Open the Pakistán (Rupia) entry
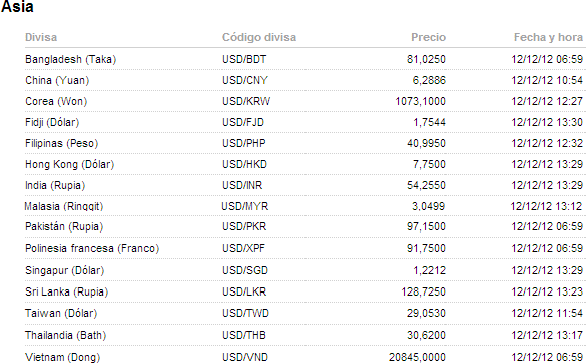Screen dimensions: 586x363 point(64,227)
